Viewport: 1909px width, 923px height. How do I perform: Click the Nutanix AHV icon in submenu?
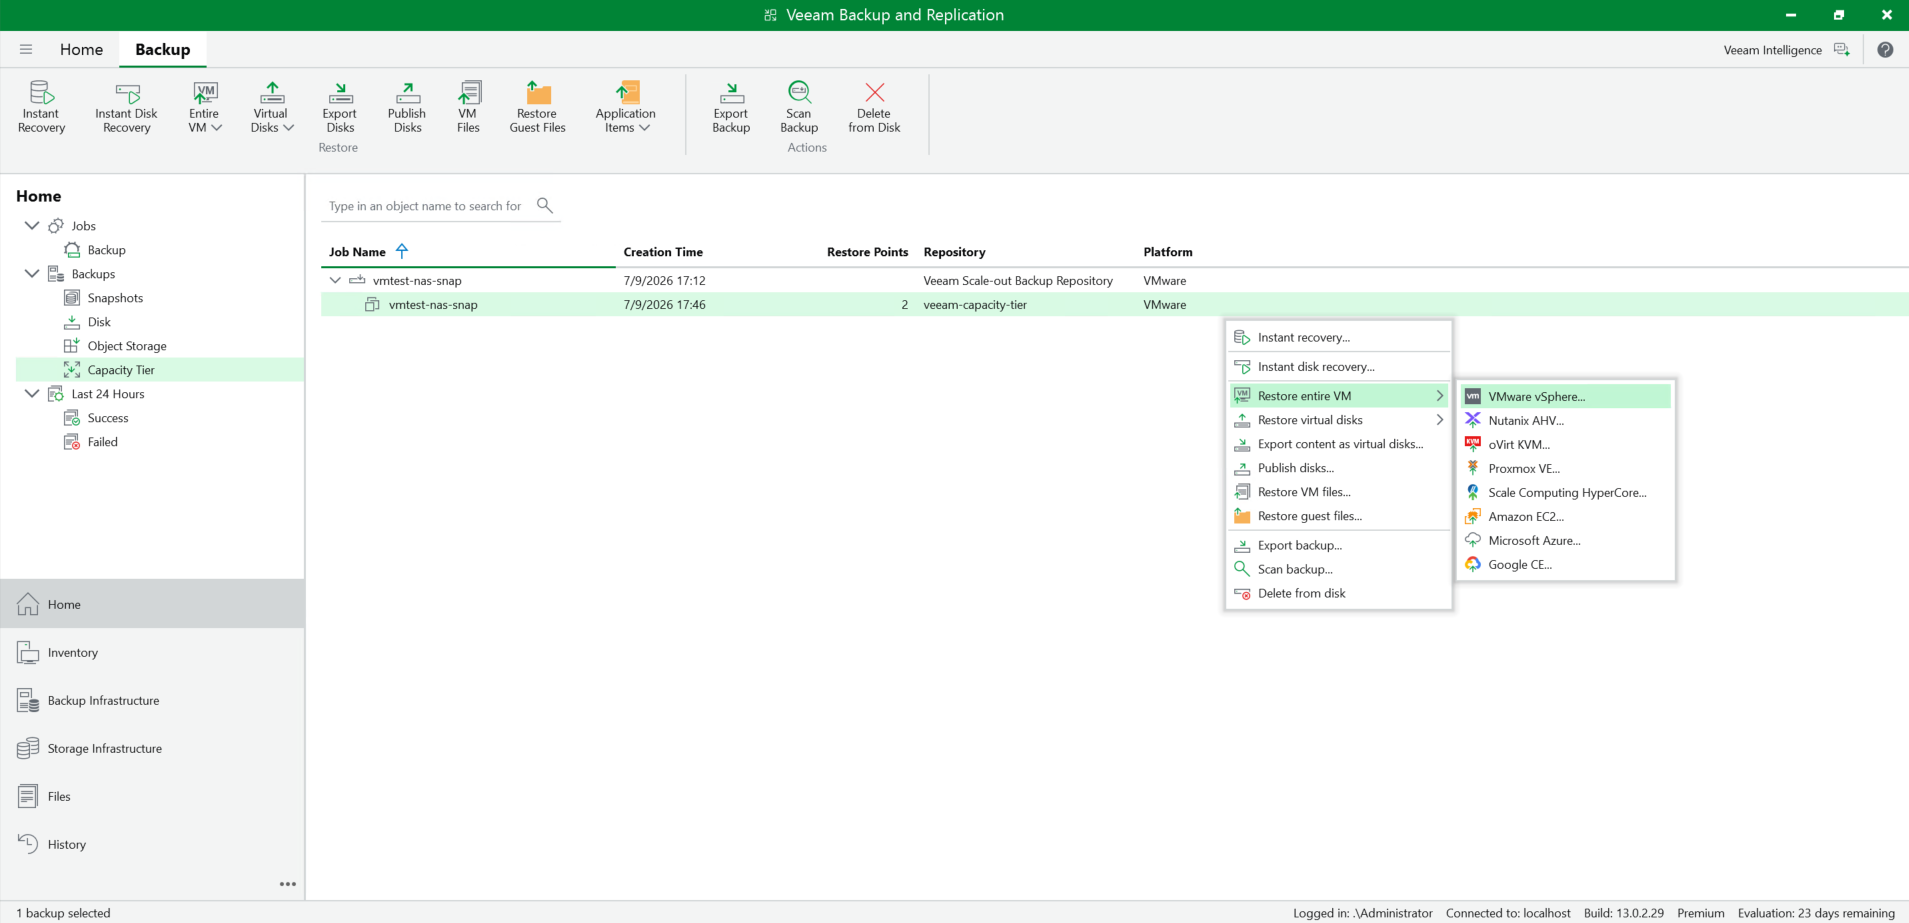point(1473,420)
